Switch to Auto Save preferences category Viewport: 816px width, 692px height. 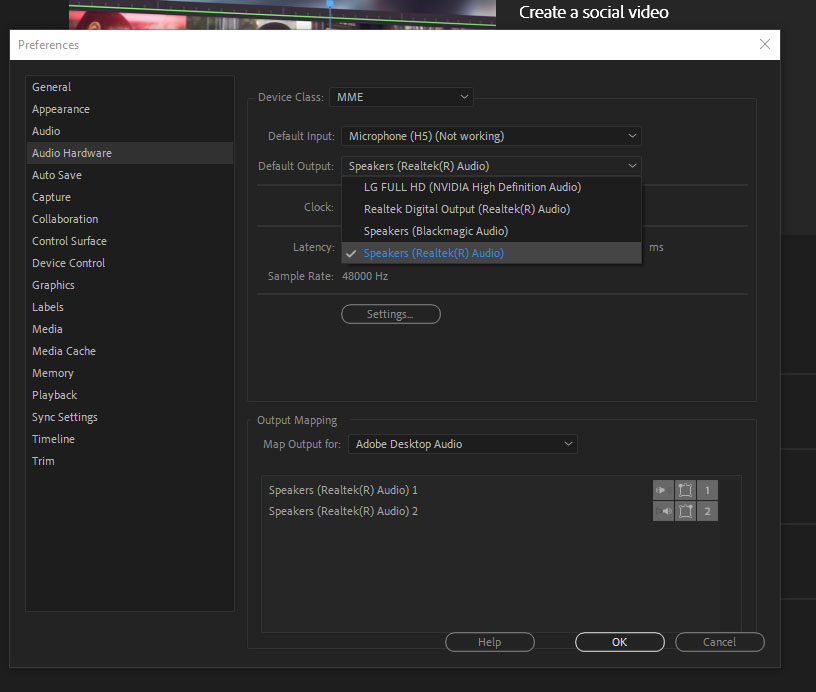57,175
